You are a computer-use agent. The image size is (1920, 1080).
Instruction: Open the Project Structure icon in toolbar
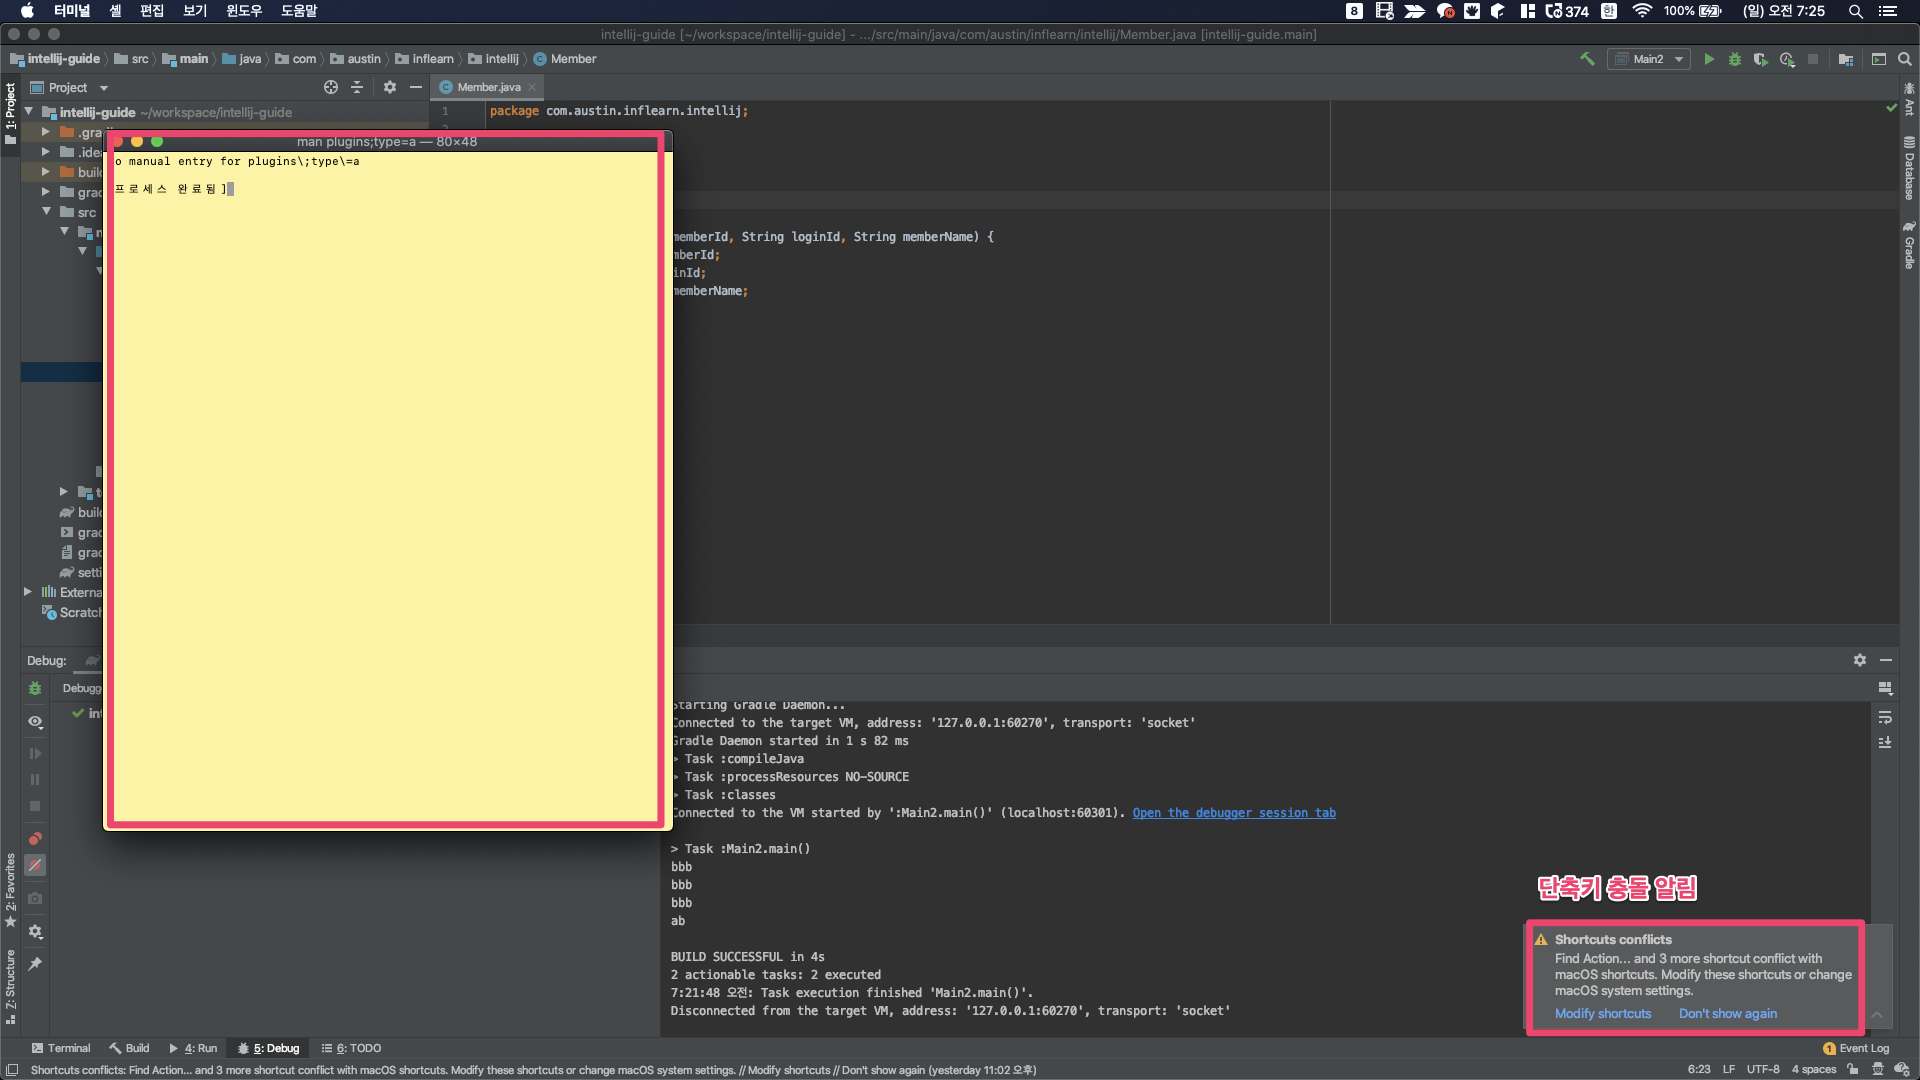[1846, 59]
